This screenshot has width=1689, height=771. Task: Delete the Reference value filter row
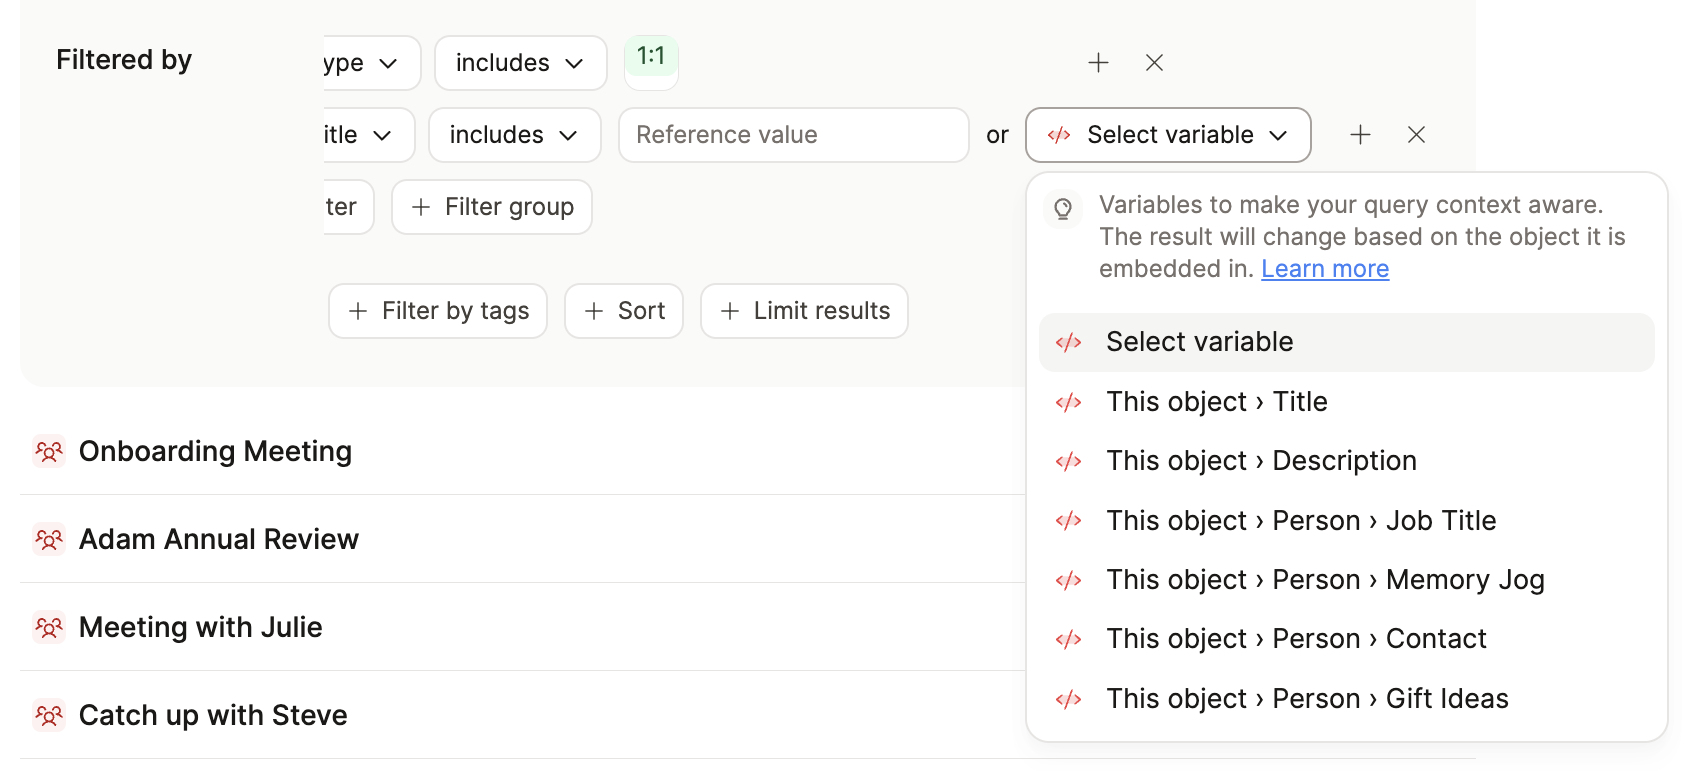tap(1416, 135)
